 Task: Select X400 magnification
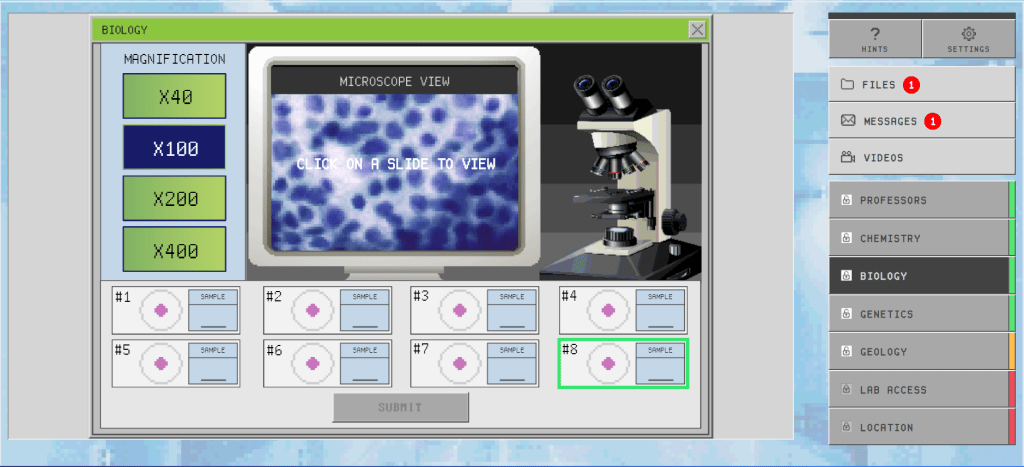[x=174, y=249]
